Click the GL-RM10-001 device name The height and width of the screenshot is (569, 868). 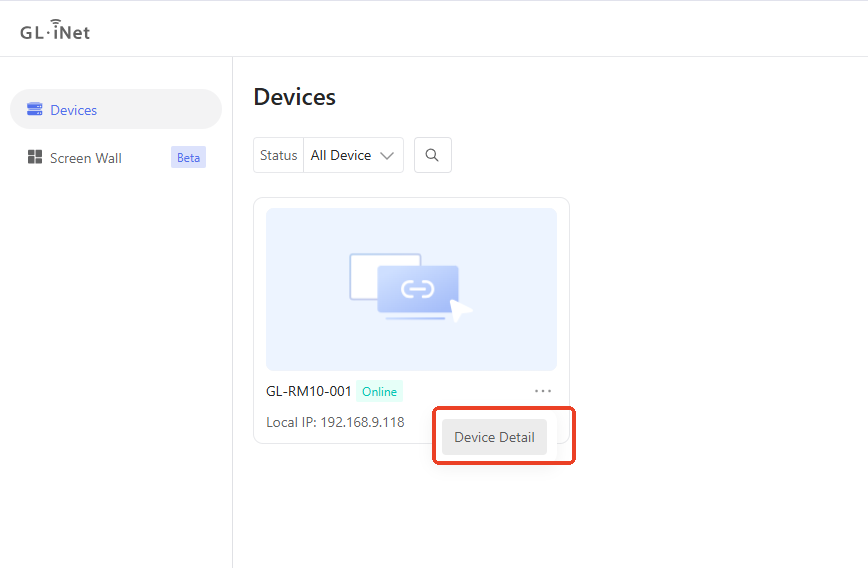308,391
